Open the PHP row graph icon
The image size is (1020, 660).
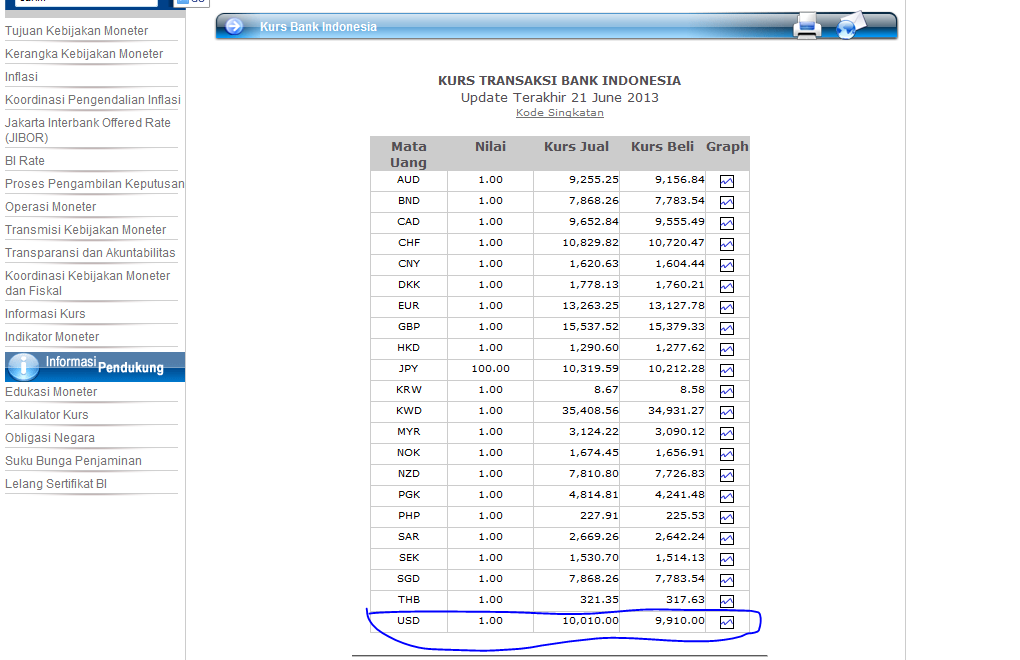pos(727,517)
